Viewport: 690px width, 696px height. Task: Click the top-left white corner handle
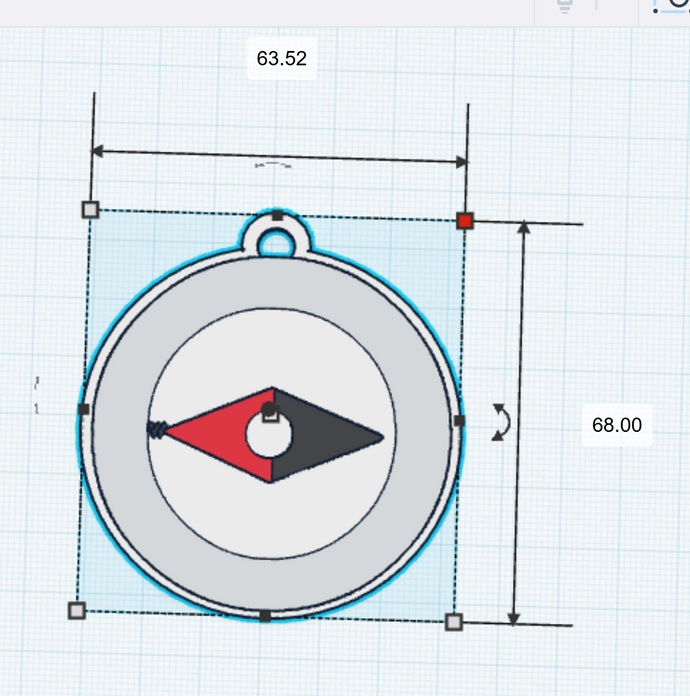tap(90, 209)
